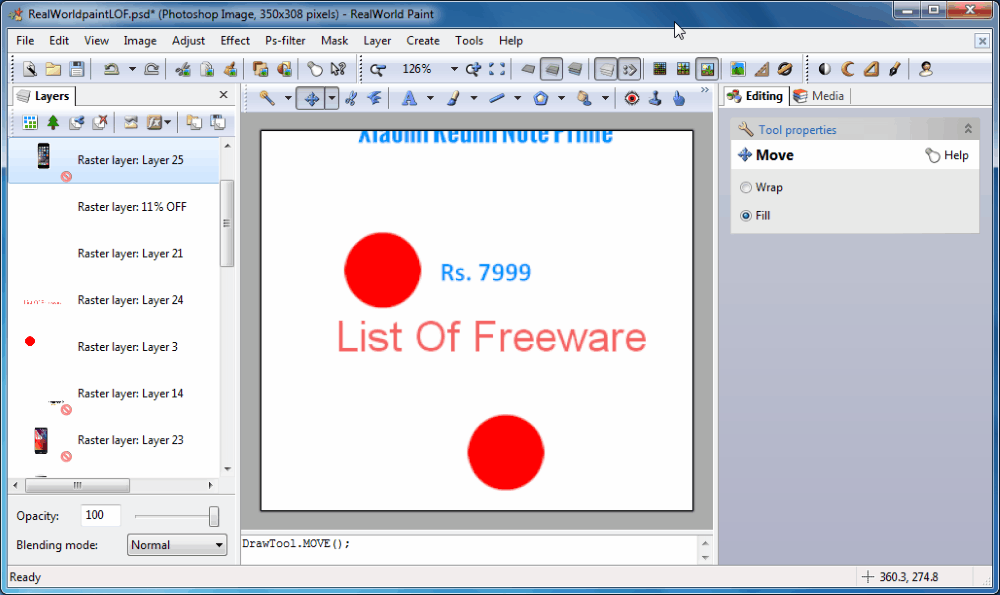The height and width of the screenshot is (595, 1000).
Task: Select the Polygon shape tool
Action: (541, 98)
